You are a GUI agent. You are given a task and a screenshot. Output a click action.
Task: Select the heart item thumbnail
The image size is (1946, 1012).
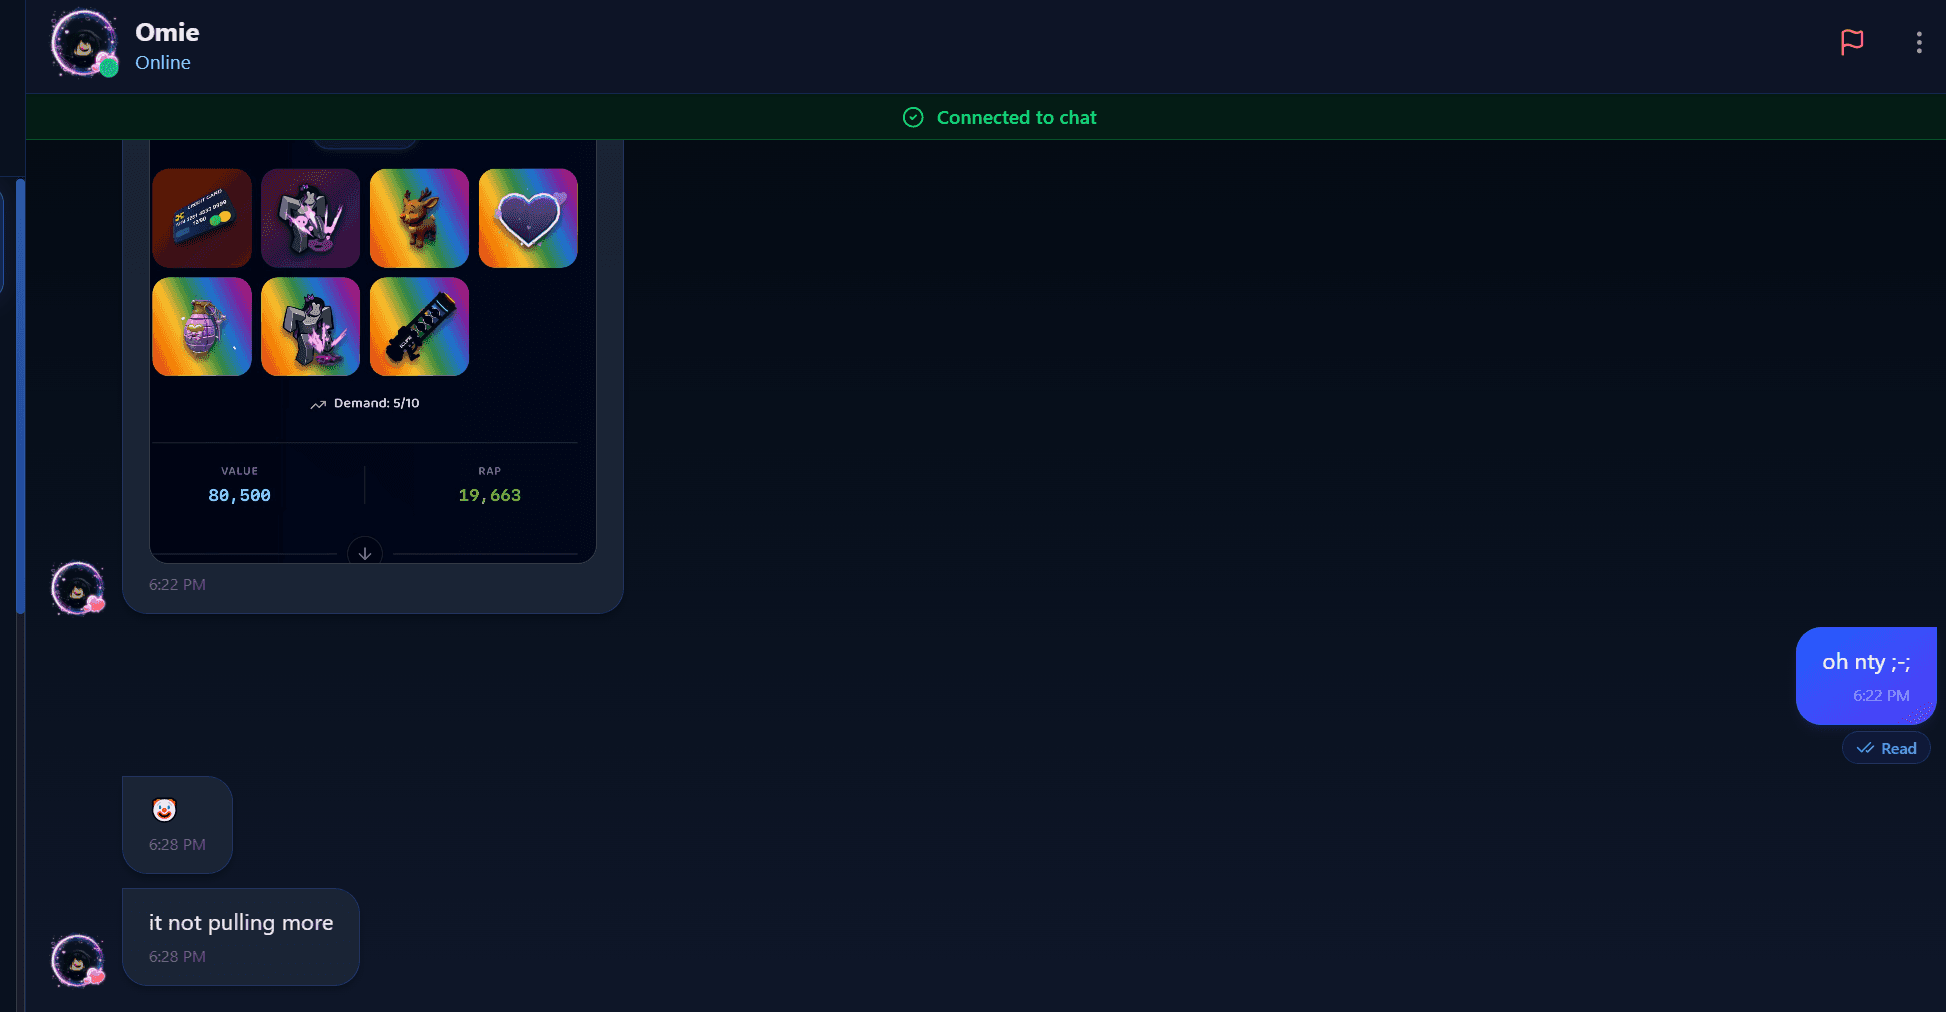tap(528, 218)
